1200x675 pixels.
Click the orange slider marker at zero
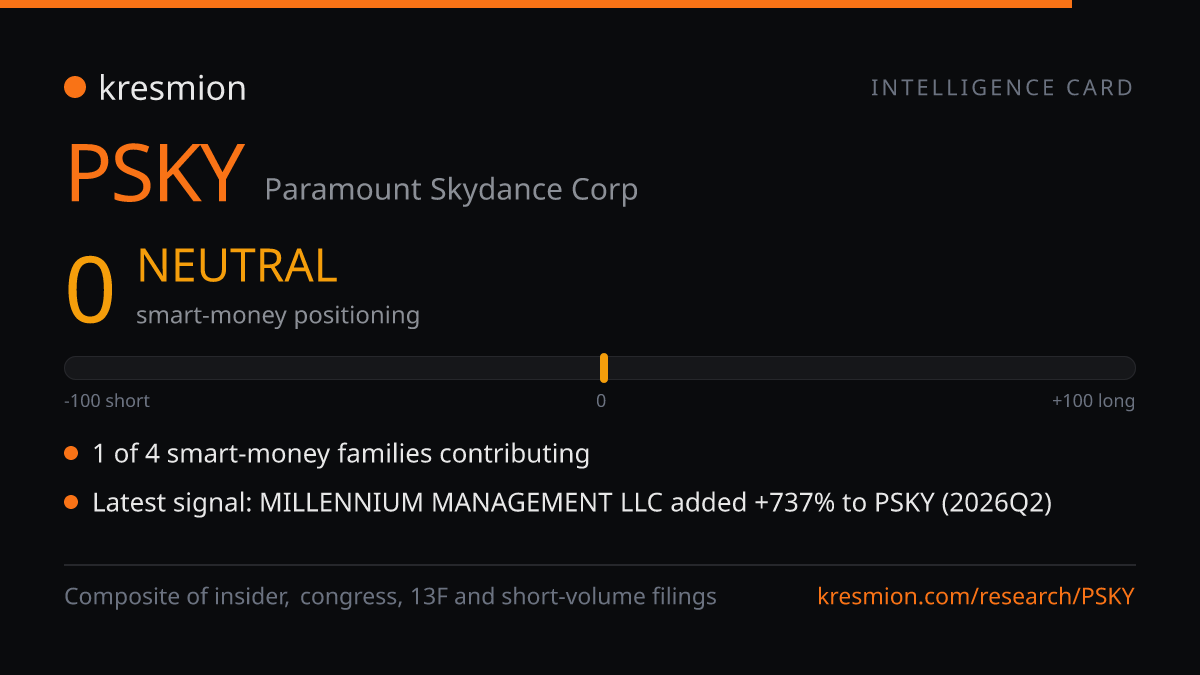coord(604,368)
